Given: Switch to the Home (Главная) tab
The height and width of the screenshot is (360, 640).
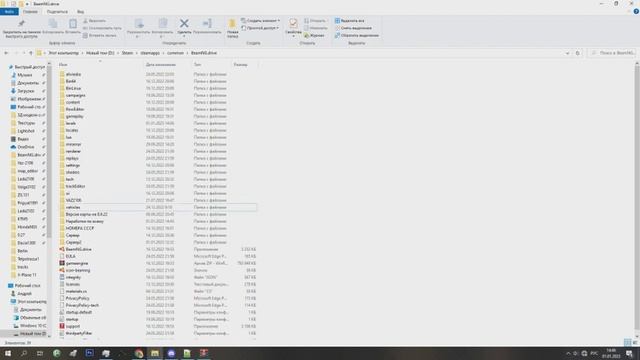Looking at the screenshot, I should click(x=30, y=12).
